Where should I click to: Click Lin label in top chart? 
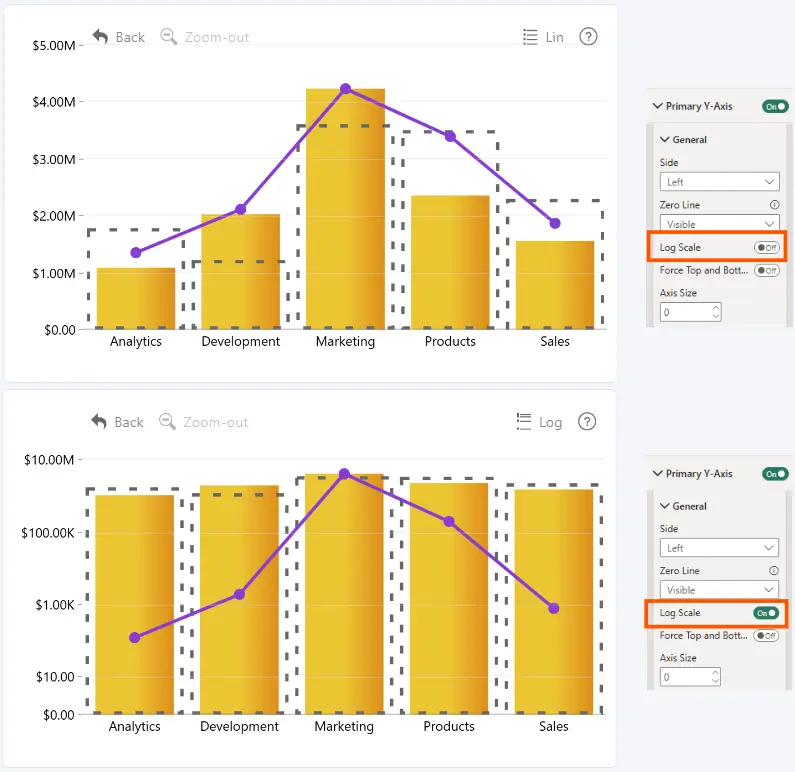coord(555,37)
